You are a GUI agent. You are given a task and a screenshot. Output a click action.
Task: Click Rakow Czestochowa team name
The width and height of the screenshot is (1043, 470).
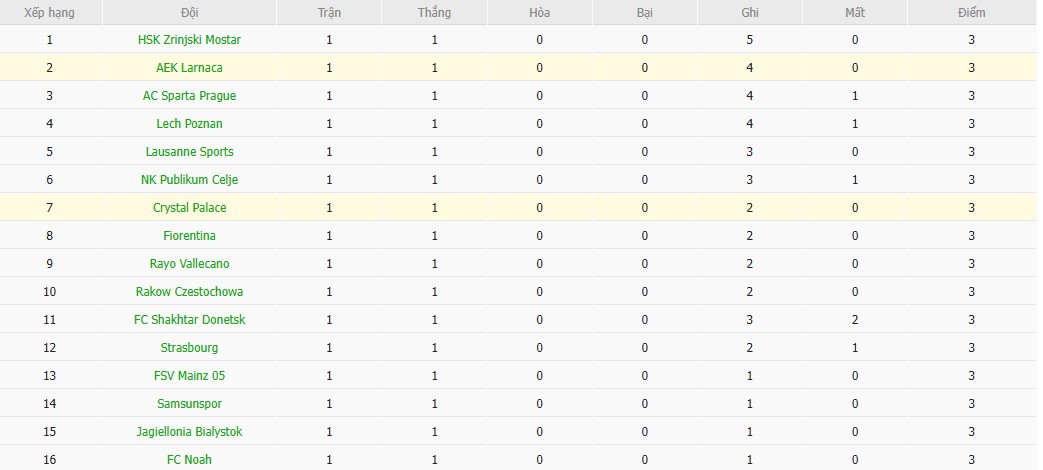(189, 292)
